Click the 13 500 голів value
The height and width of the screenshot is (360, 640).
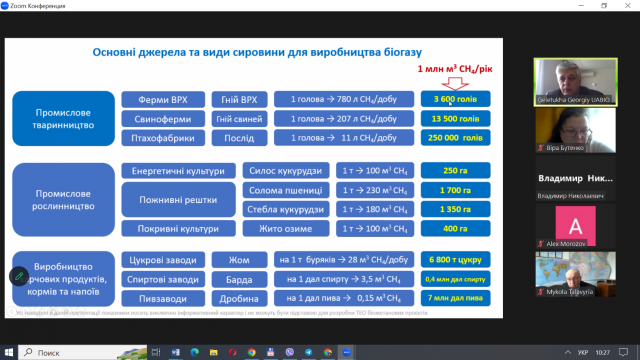pos(456,119)
